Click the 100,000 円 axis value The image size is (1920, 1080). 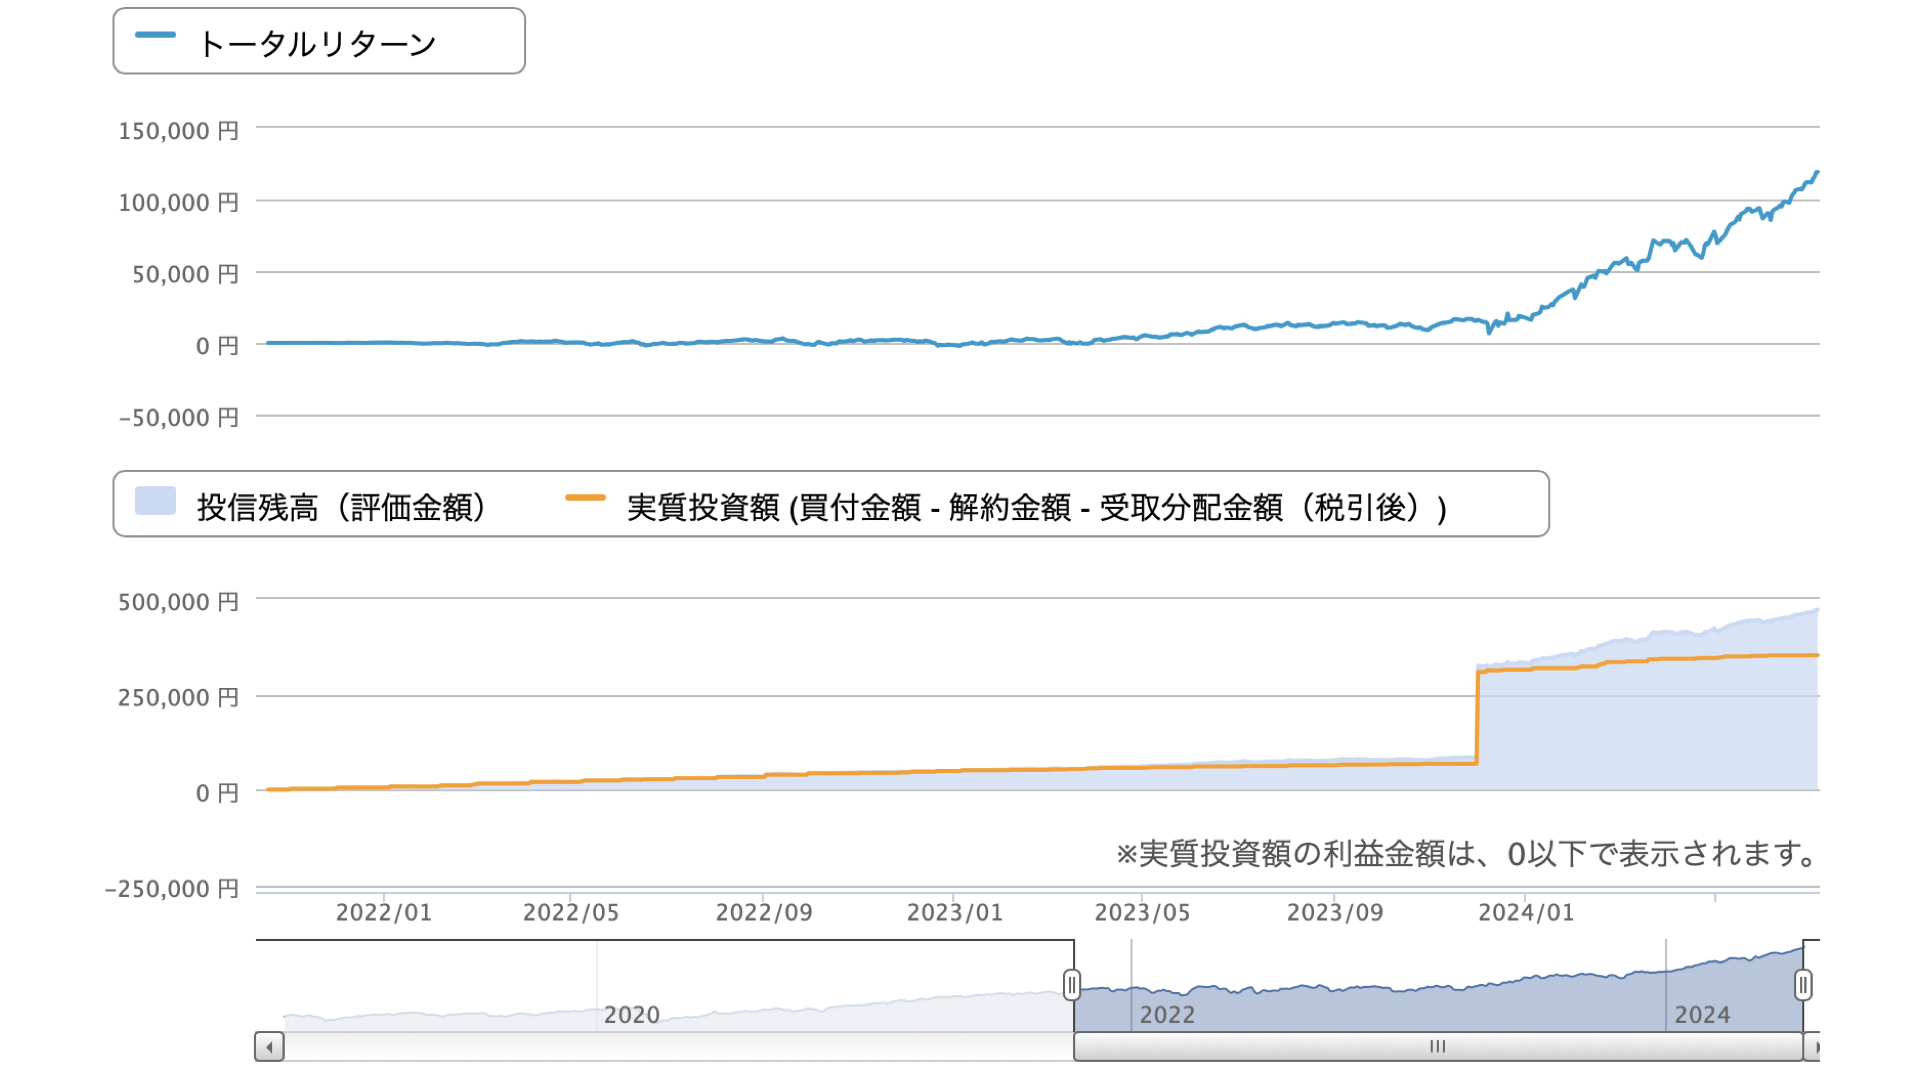(x=179, y=203)
